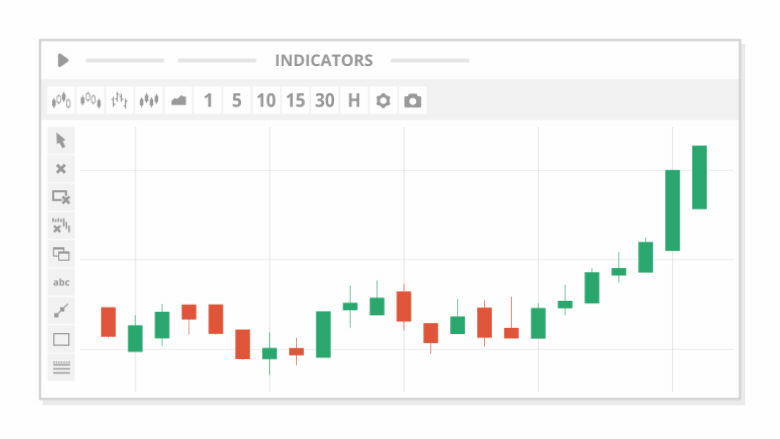
Task: Open the INDICATORS panel
Action: 323,60
